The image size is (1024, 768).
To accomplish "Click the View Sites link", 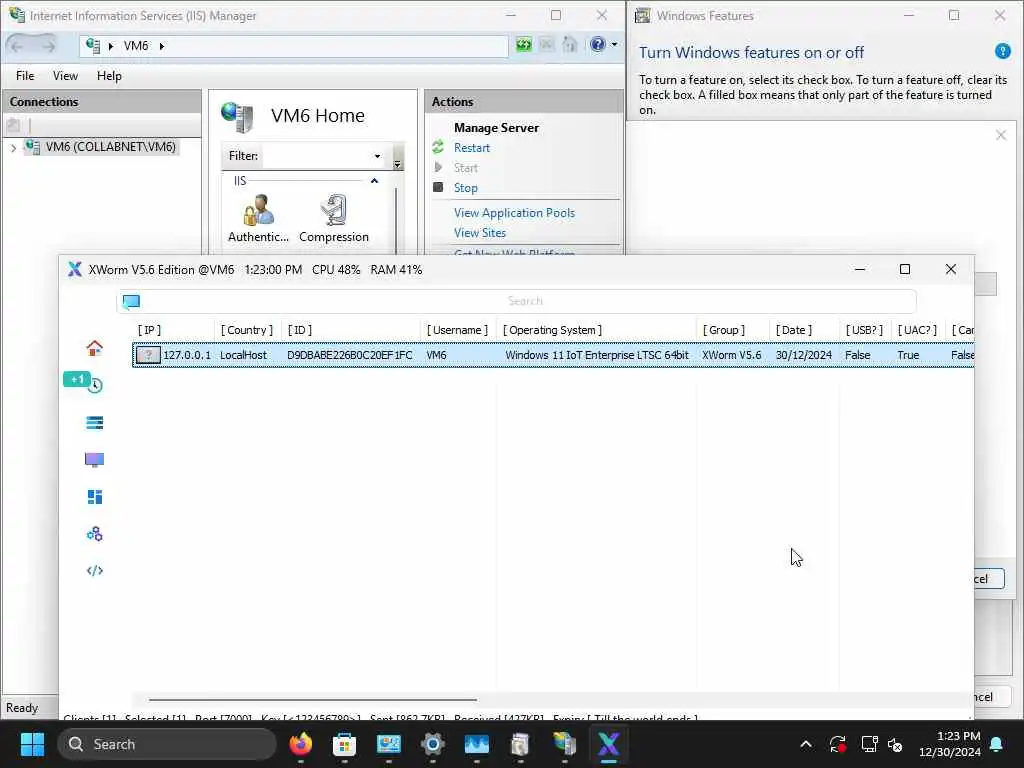I will (x=480, y=232).
